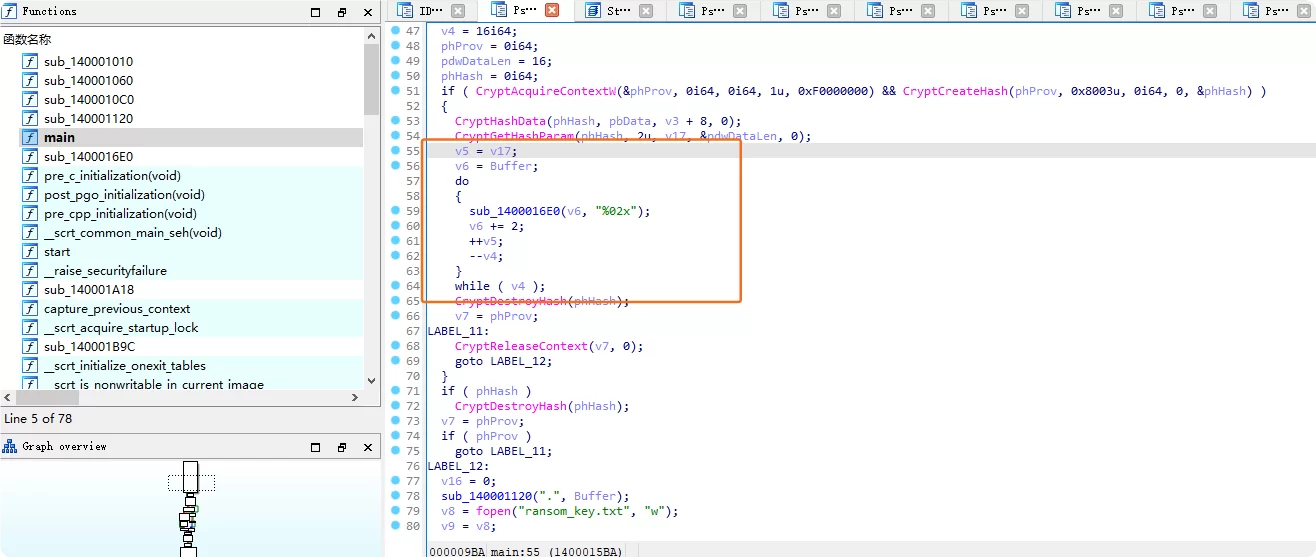Close the active pseudocode tab
Viewport: 1316px width, 557px height.
(551, 11)
